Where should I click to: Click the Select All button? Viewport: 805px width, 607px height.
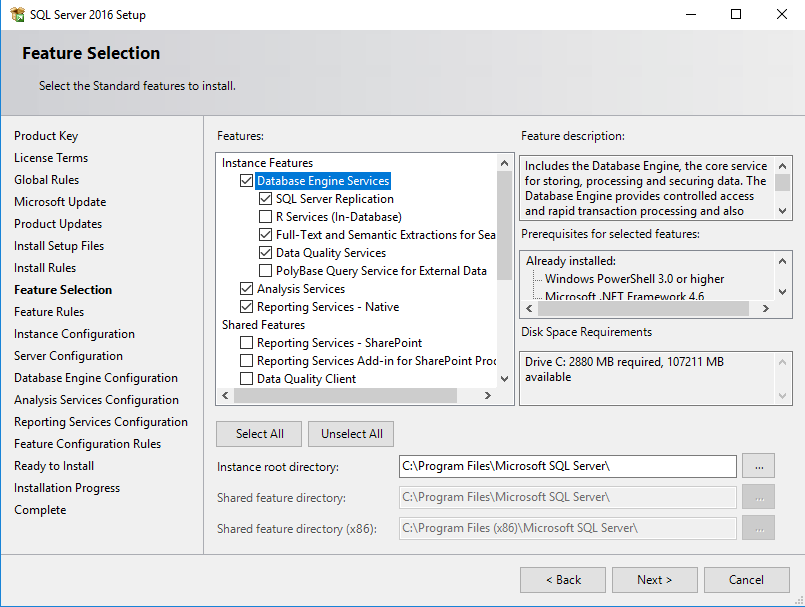tap(259, 434)
